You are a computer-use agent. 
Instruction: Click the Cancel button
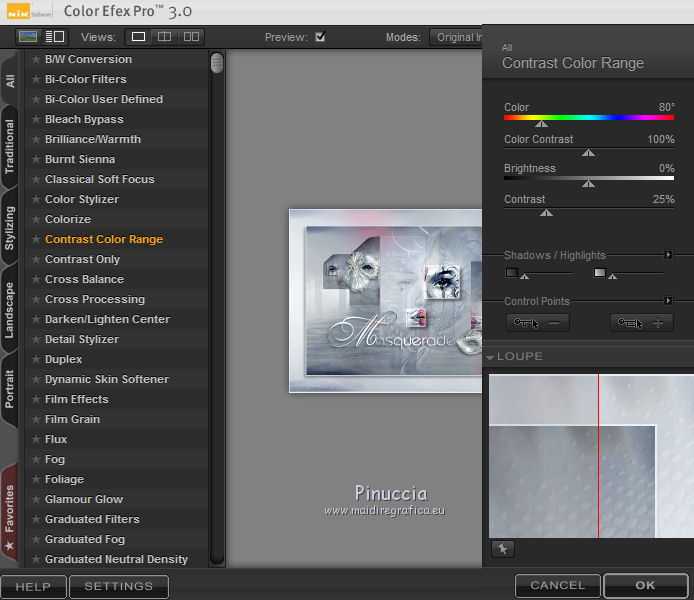click(557, 586)
